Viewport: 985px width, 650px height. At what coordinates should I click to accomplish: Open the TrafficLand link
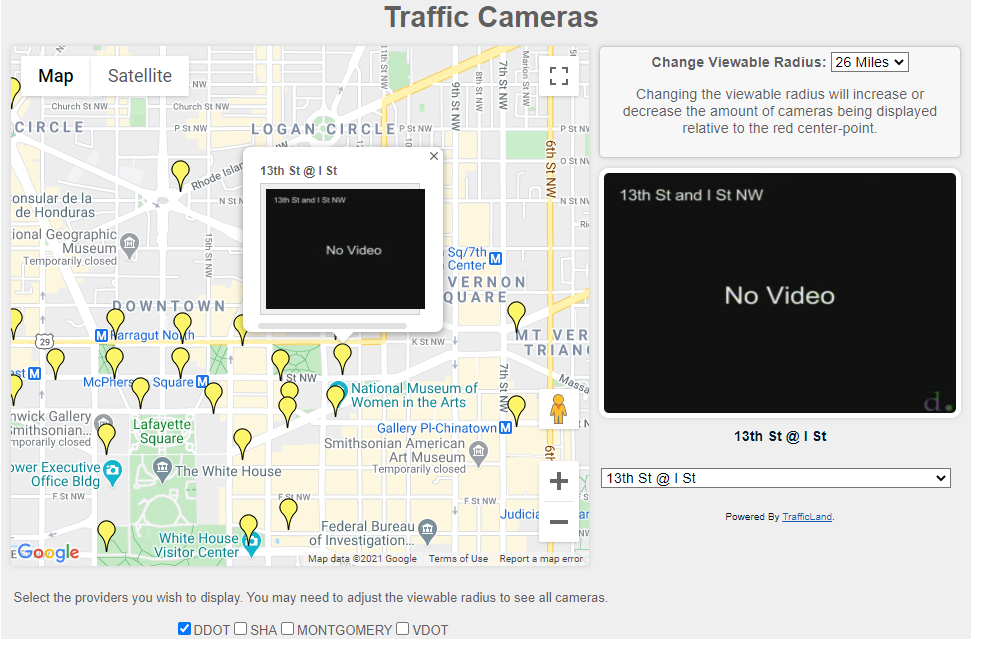point(807,517)
